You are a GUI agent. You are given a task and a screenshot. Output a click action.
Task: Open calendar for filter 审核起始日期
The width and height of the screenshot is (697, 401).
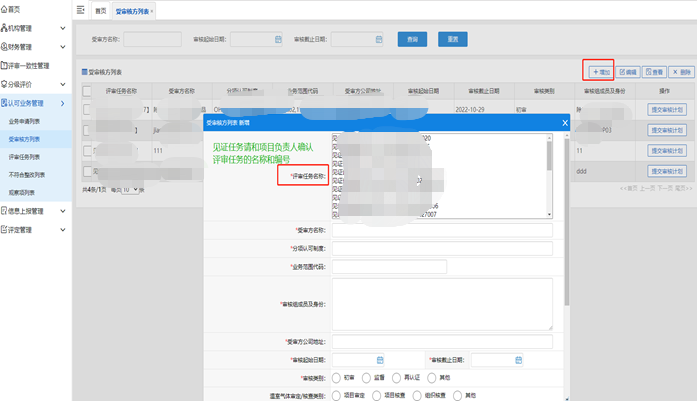click(x=278, y=39)
